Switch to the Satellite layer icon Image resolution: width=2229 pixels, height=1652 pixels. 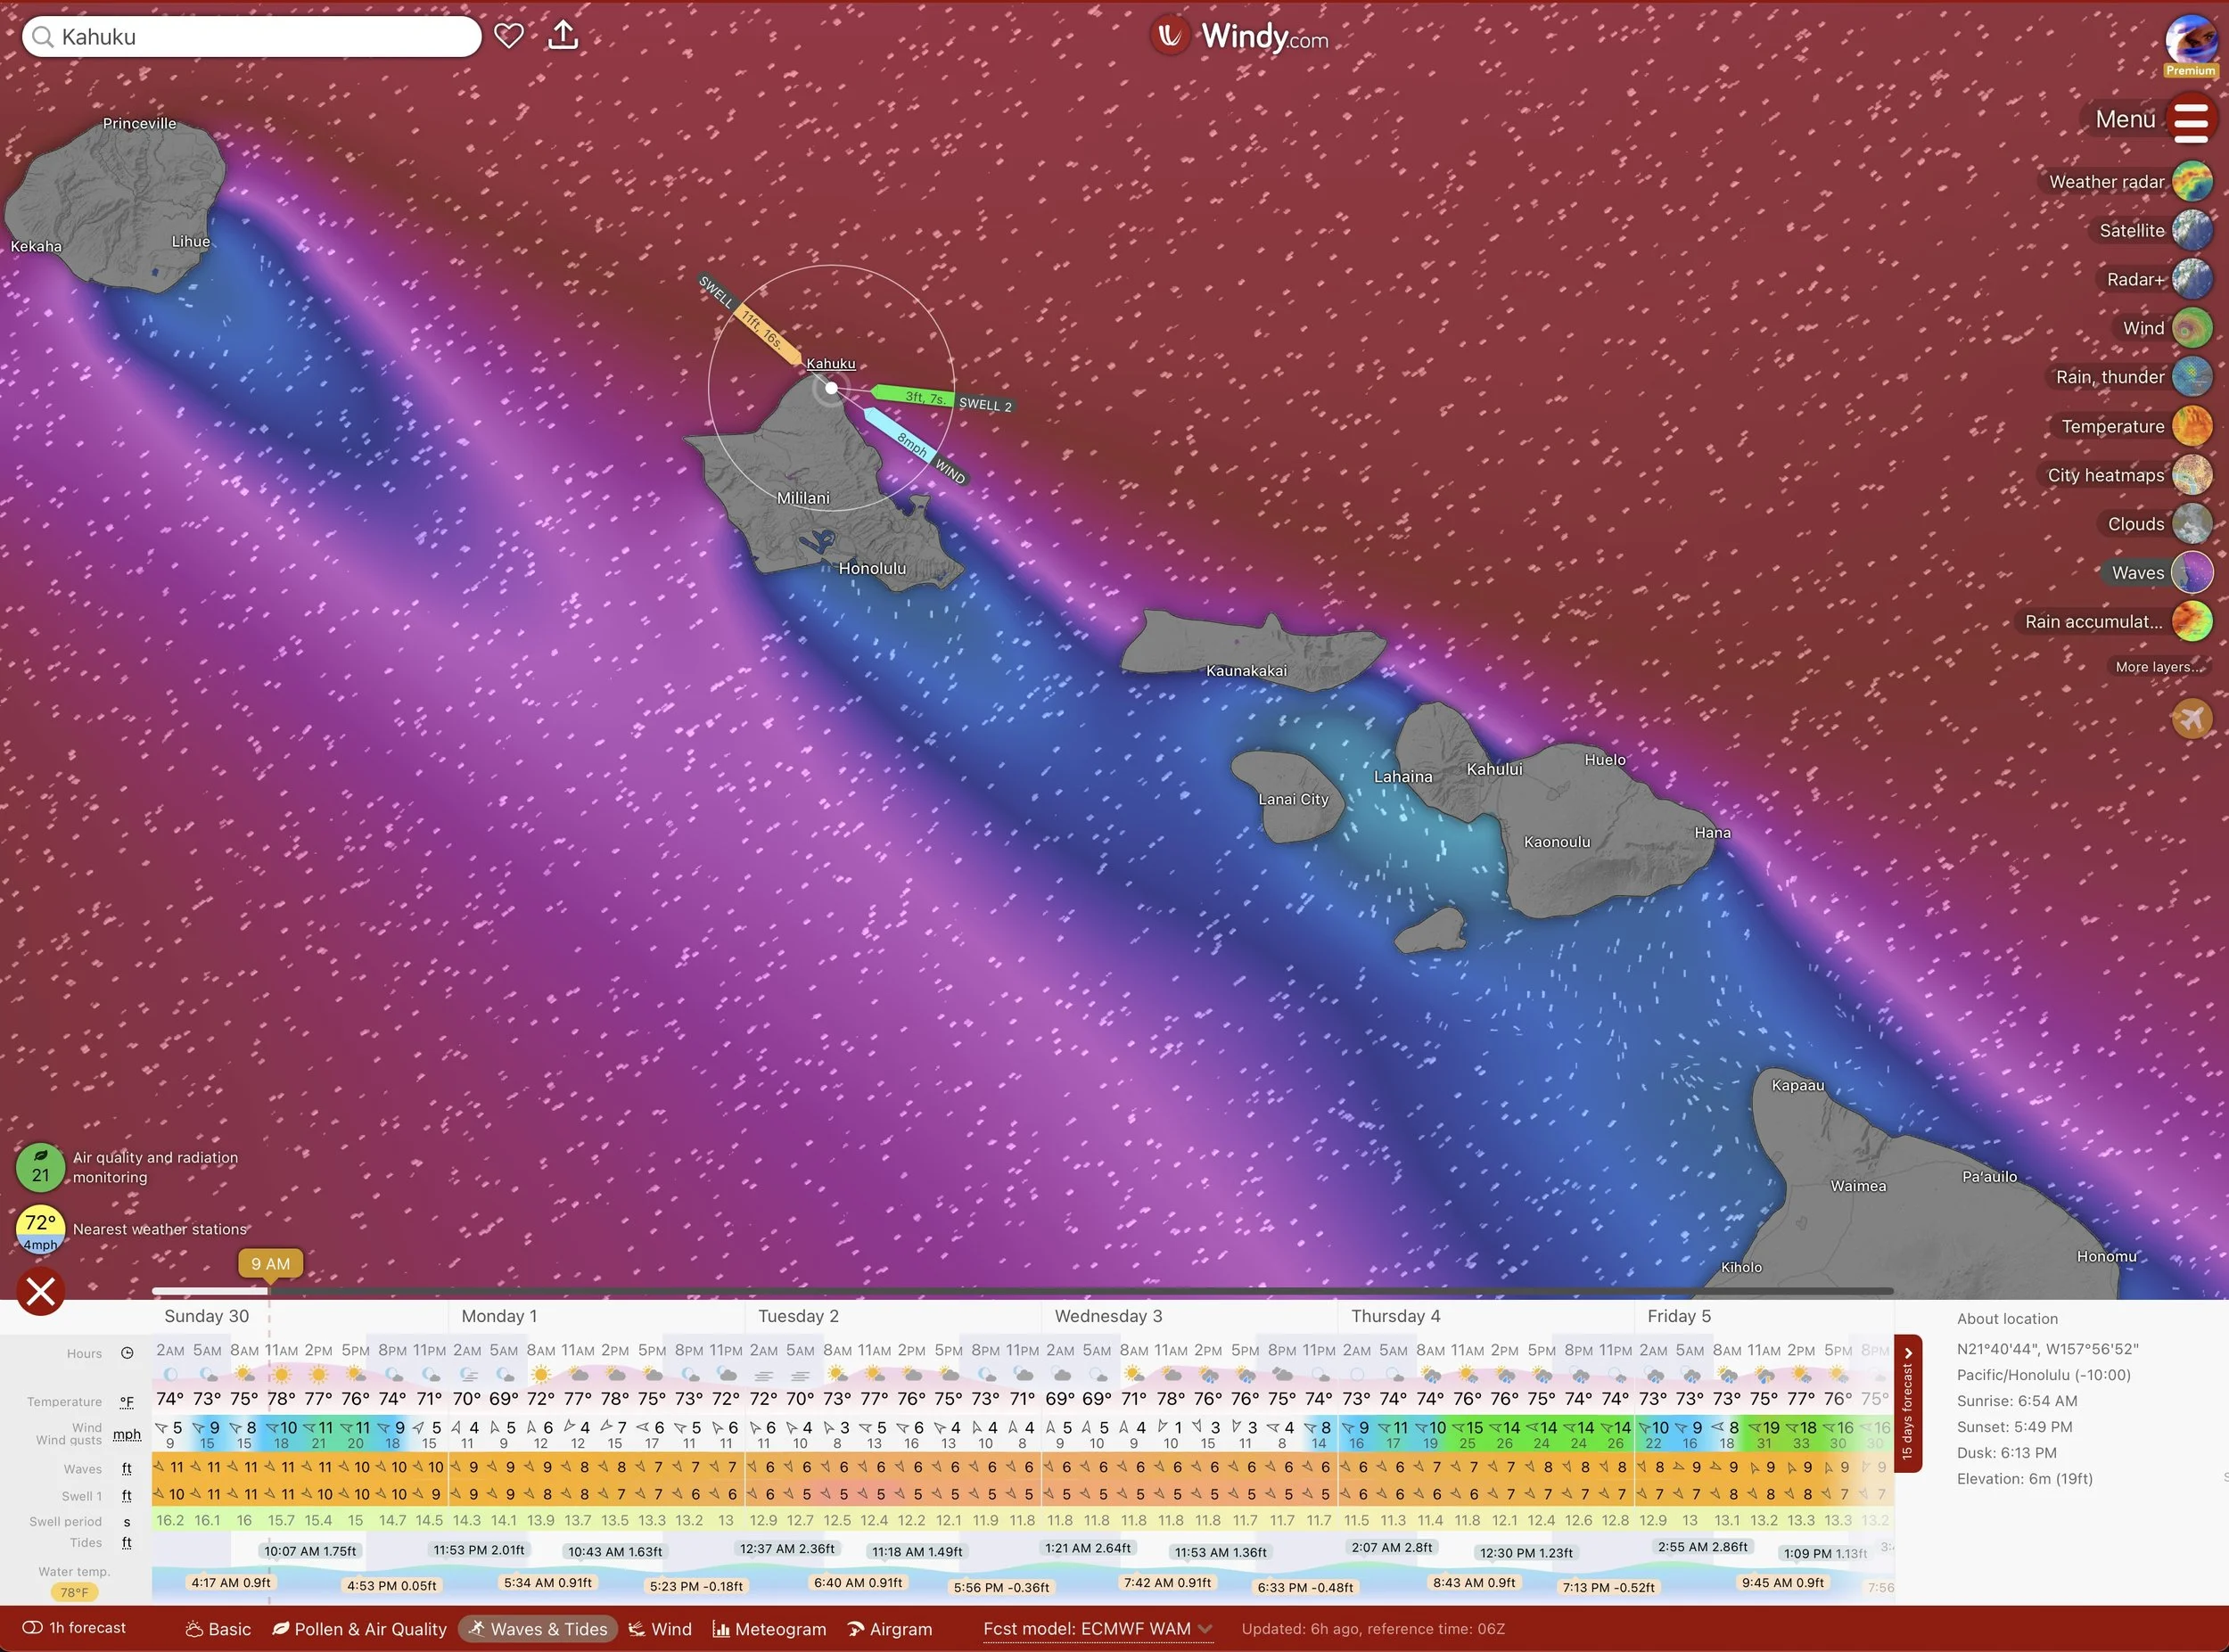point(2192,230)
